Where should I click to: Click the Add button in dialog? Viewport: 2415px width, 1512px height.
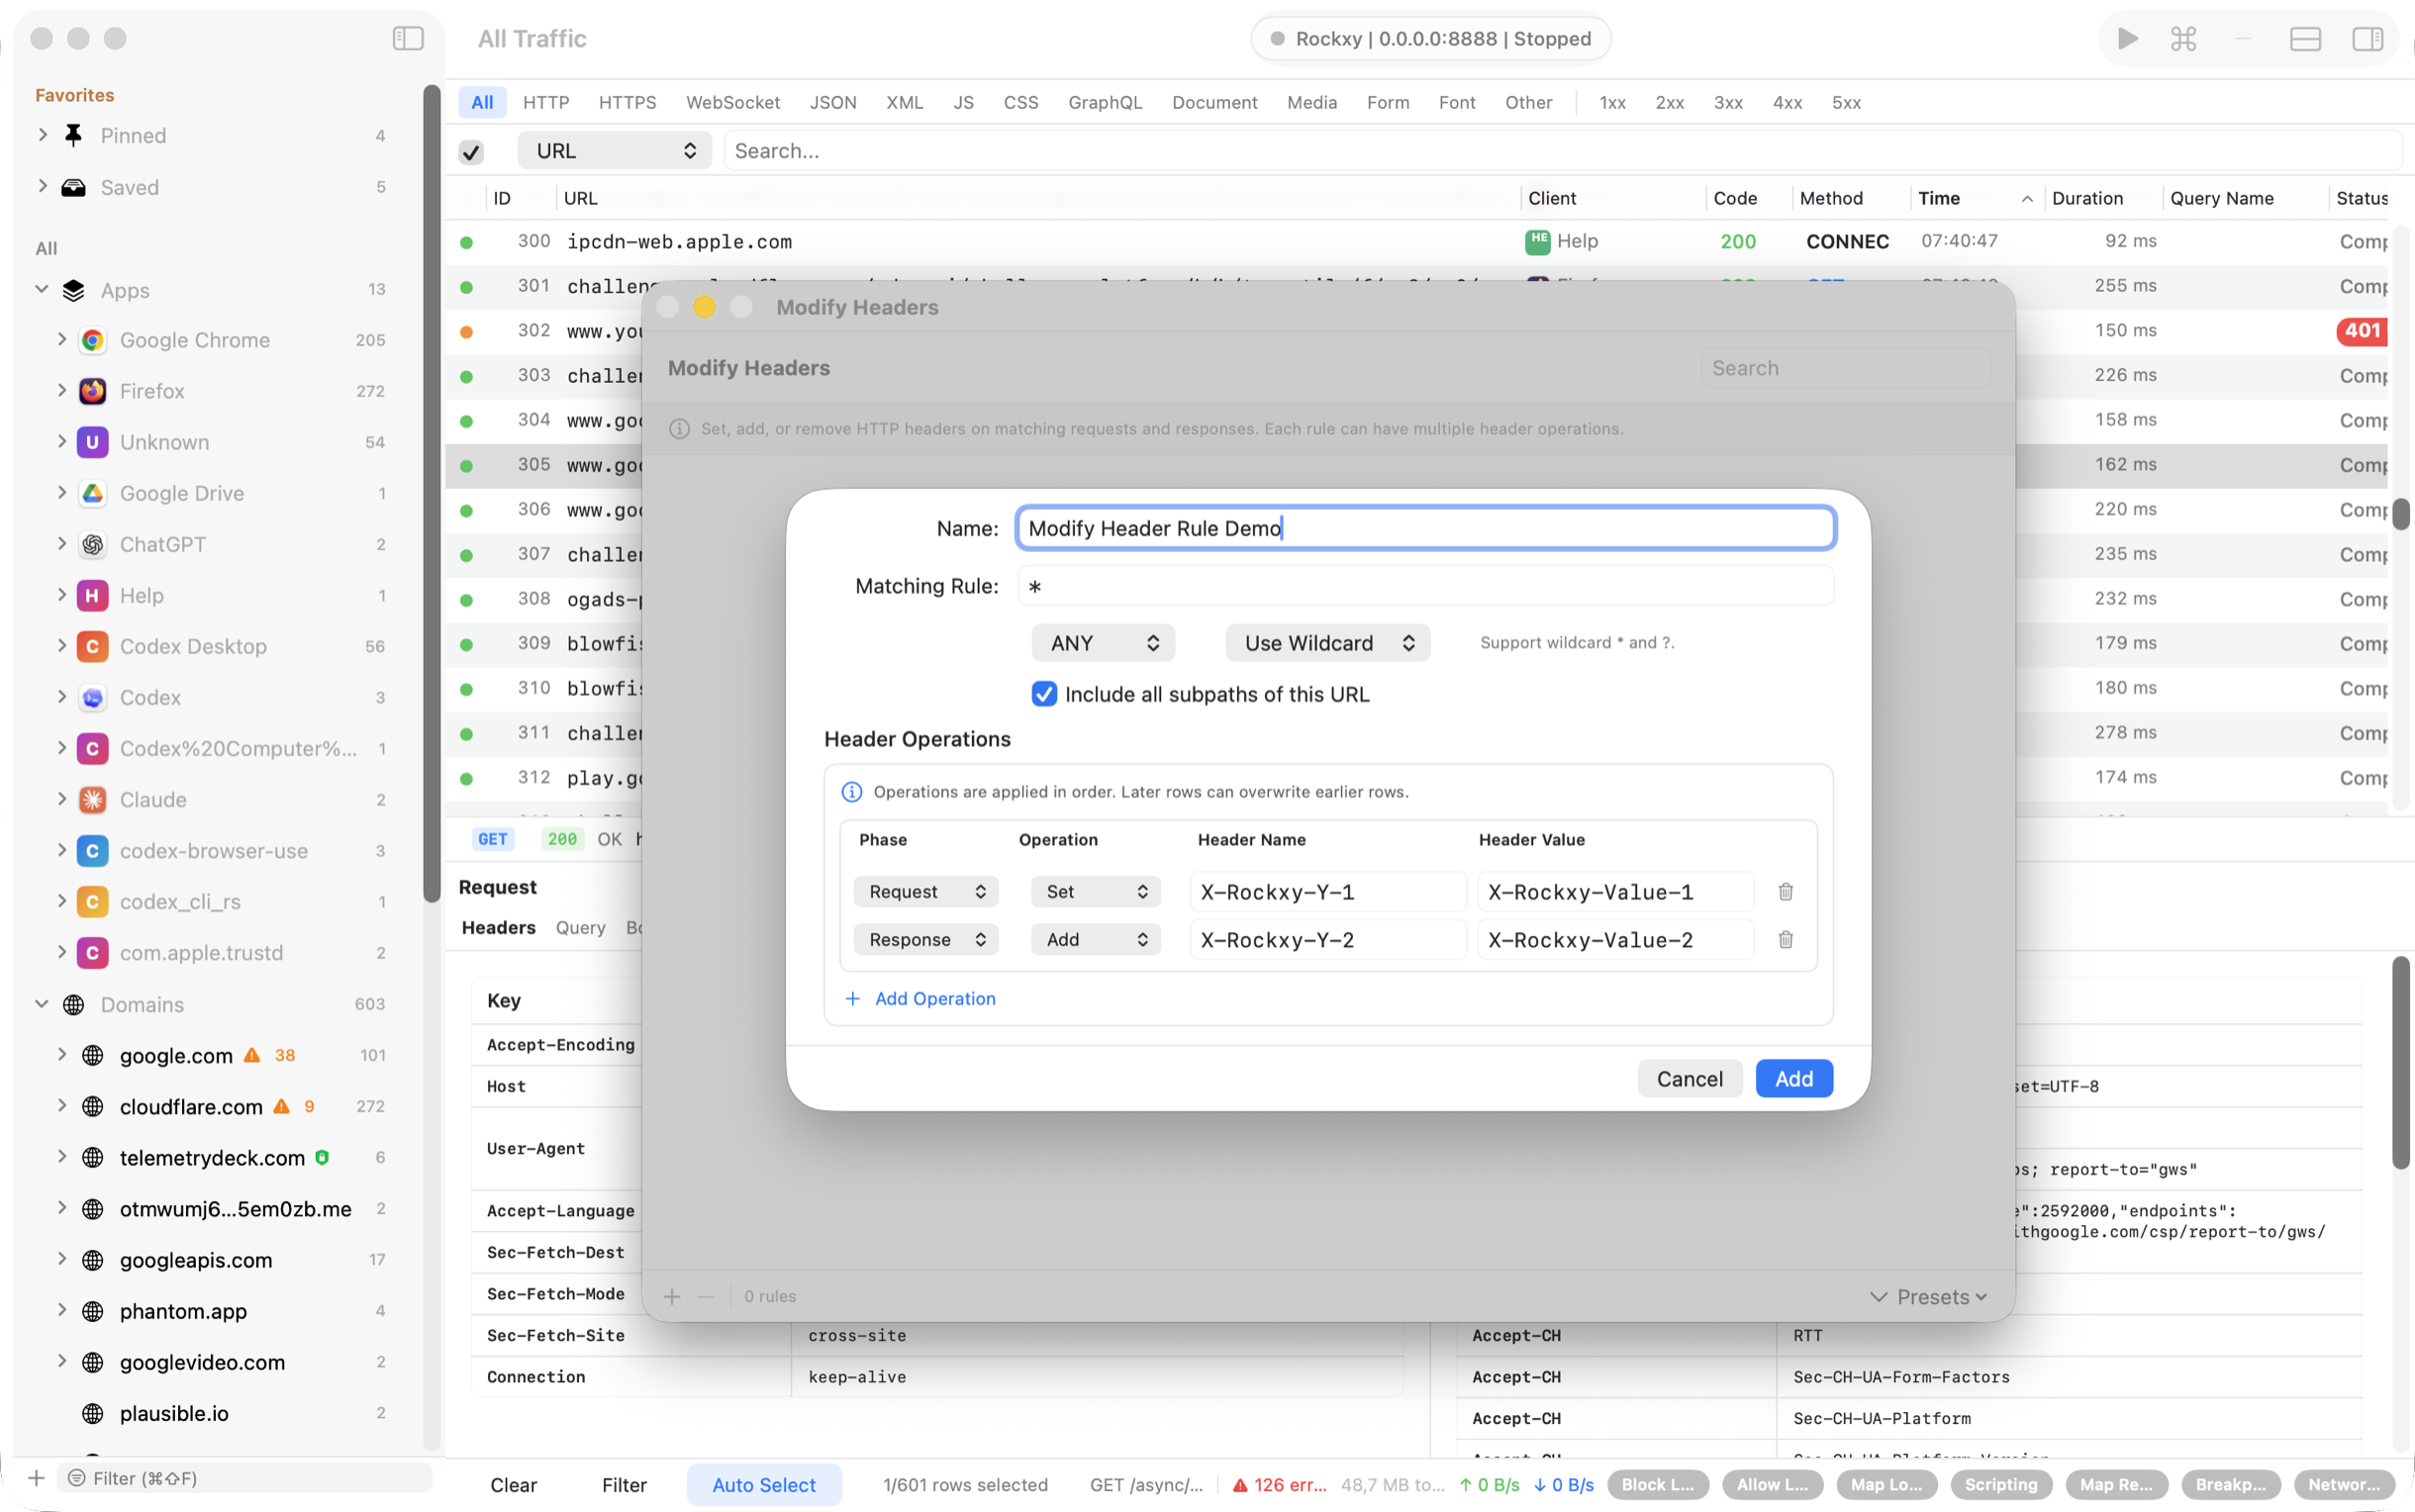(x=1794, y=1078)
